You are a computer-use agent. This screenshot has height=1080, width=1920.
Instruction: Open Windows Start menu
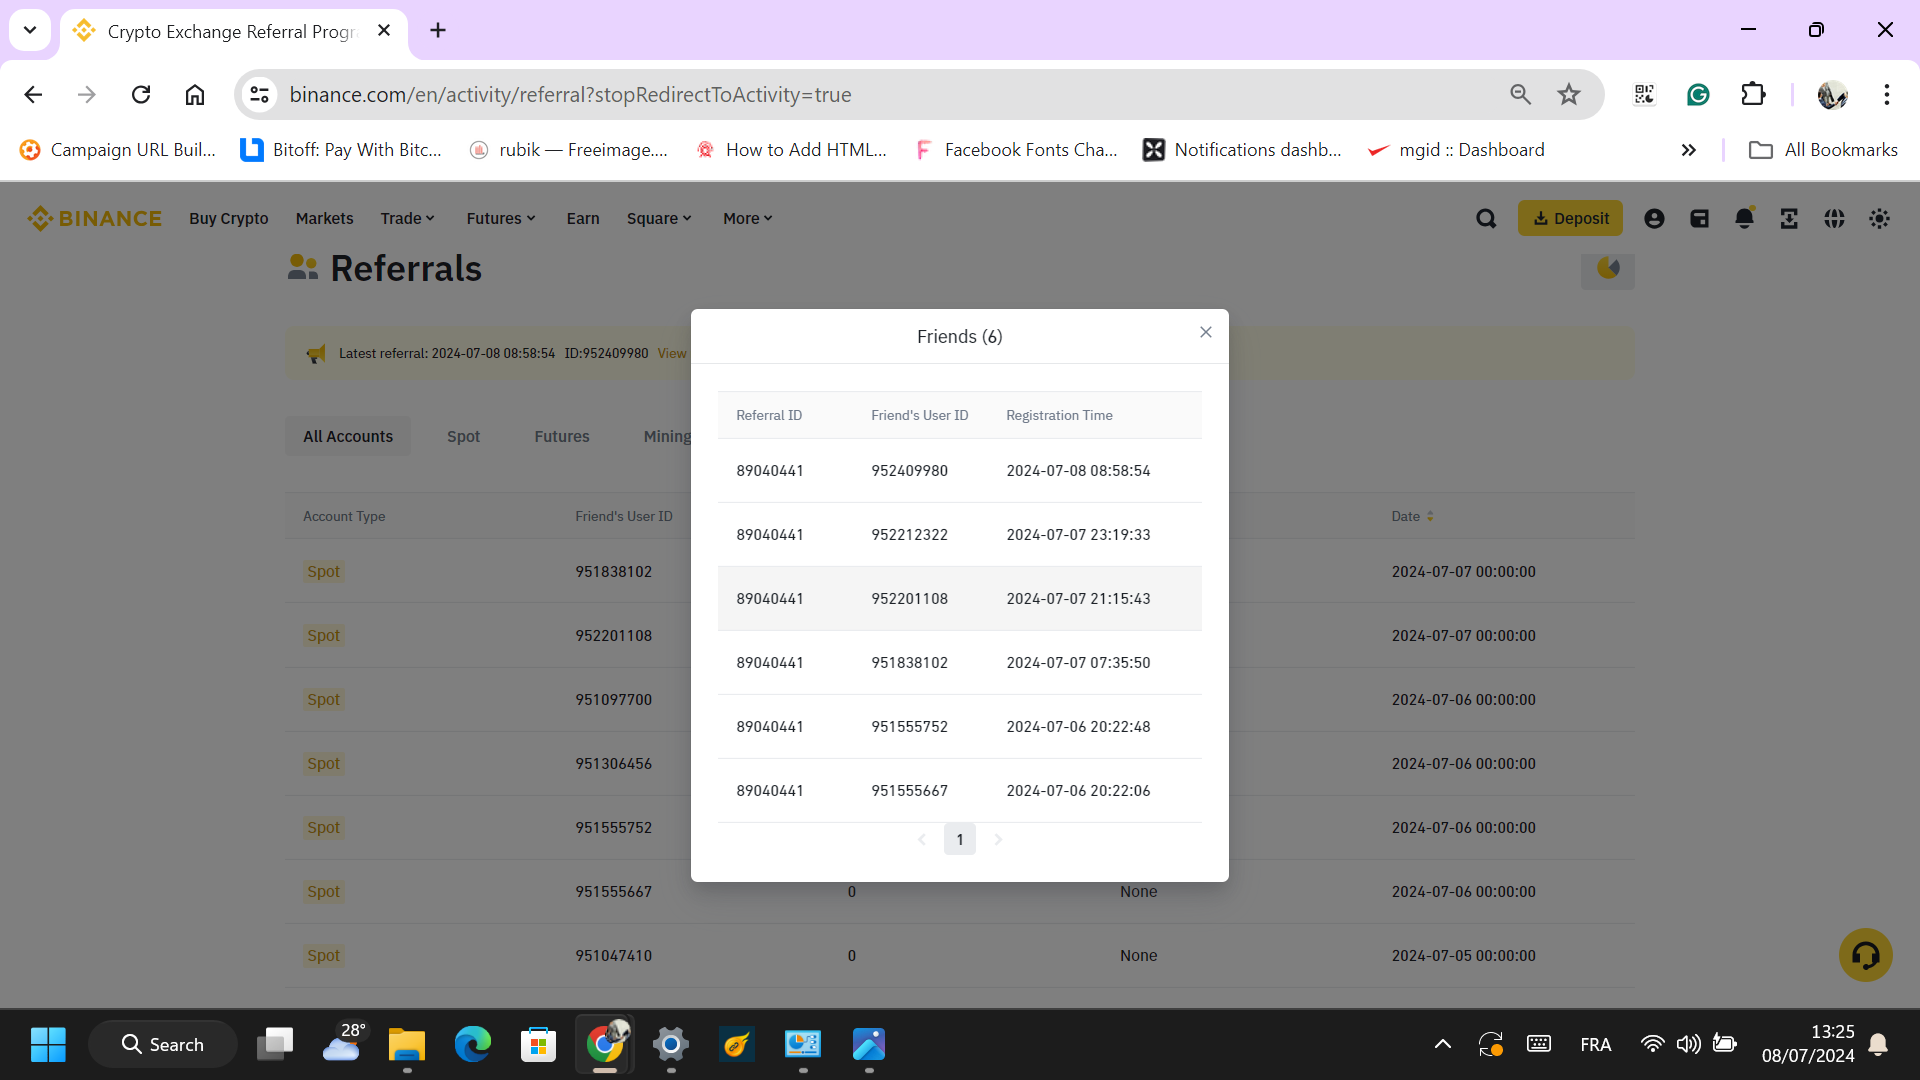coord(48,1044)
